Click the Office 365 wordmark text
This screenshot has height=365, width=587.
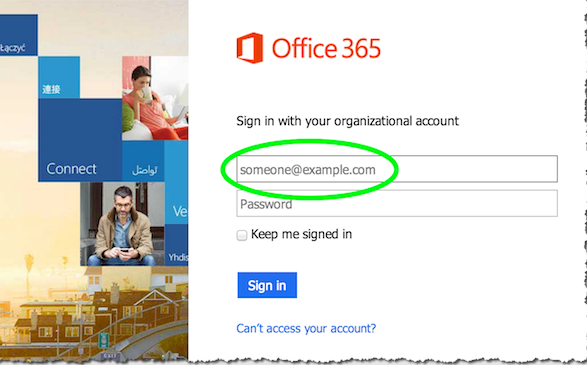[x=326, y=49]
